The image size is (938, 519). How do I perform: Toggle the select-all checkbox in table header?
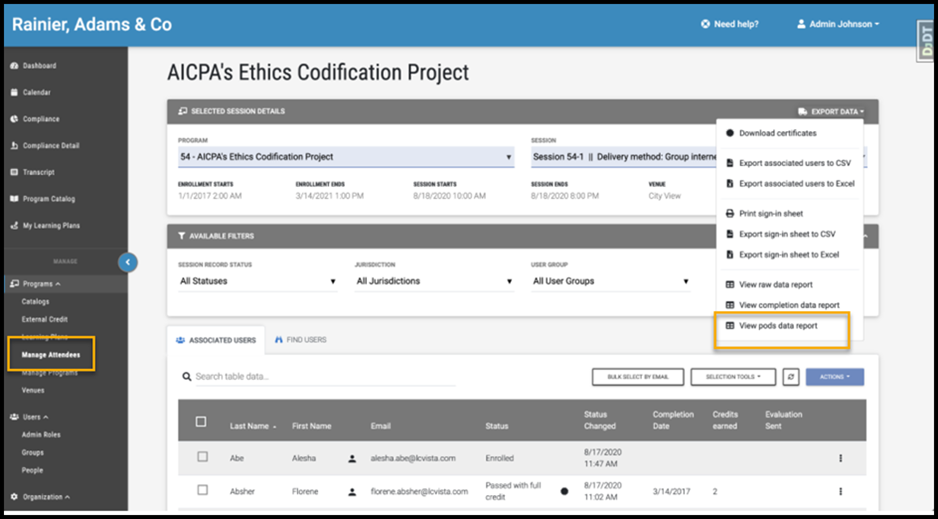pos(202,422)
